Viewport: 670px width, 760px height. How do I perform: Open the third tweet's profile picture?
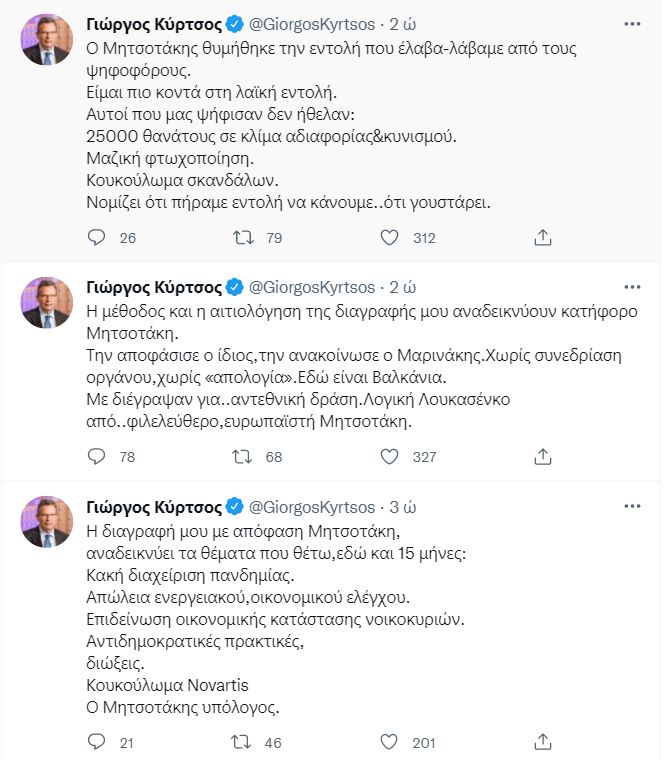(x=46, y=522)
